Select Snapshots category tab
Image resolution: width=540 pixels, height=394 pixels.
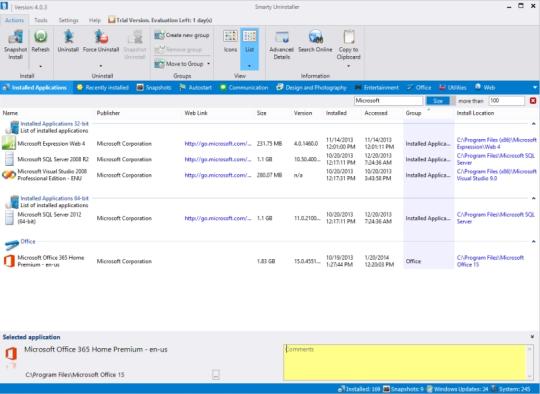(154, 88)
